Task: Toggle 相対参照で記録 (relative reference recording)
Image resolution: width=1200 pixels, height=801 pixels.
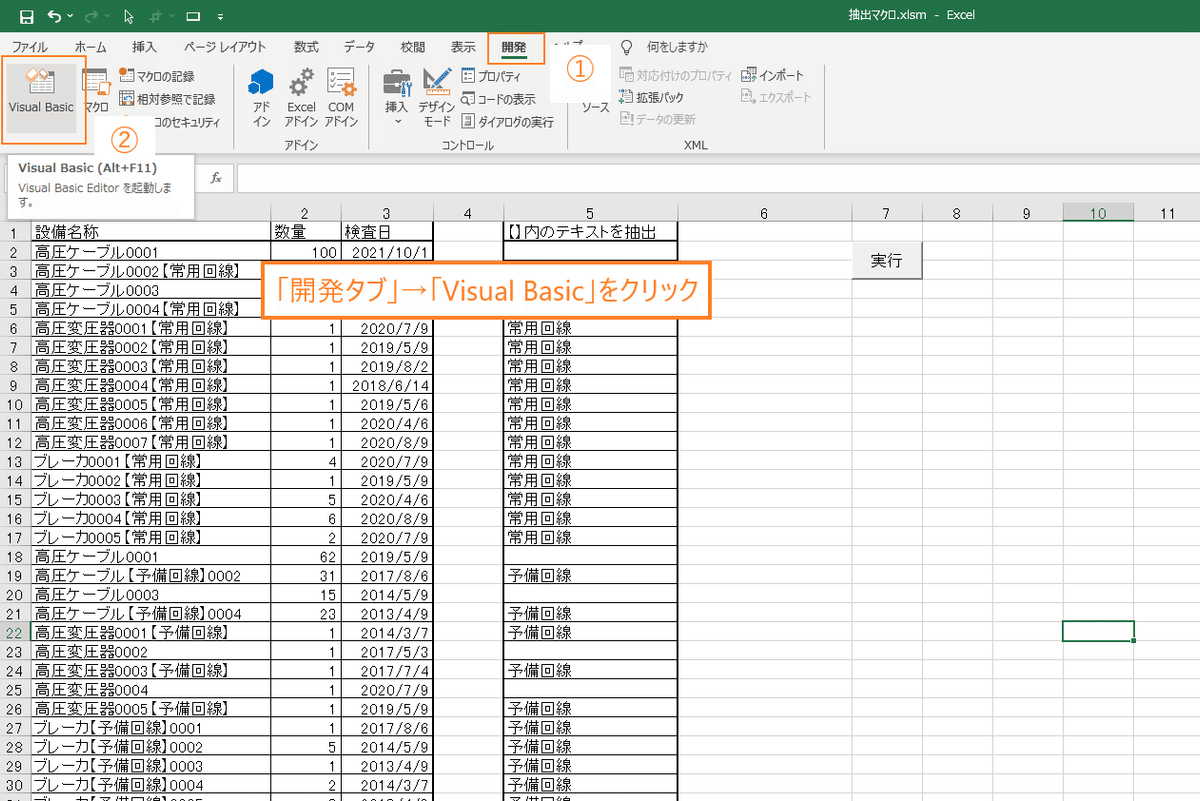Action: [x=167, y=99]
